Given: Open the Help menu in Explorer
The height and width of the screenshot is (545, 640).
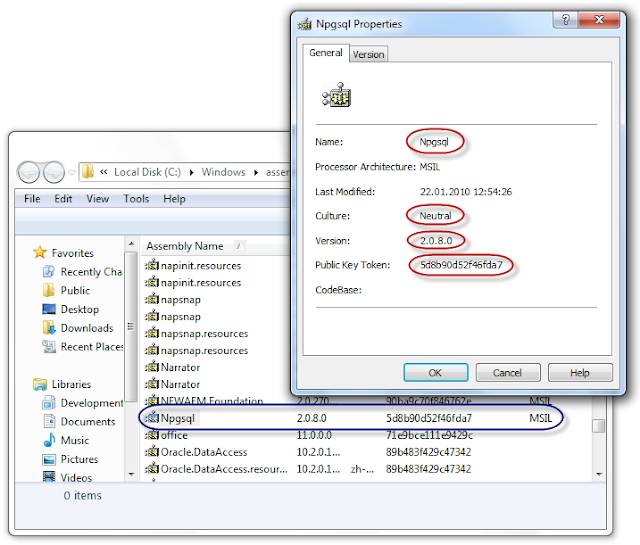Looking at the screenshot, I should pyautogui.click(x=174, y=199).
